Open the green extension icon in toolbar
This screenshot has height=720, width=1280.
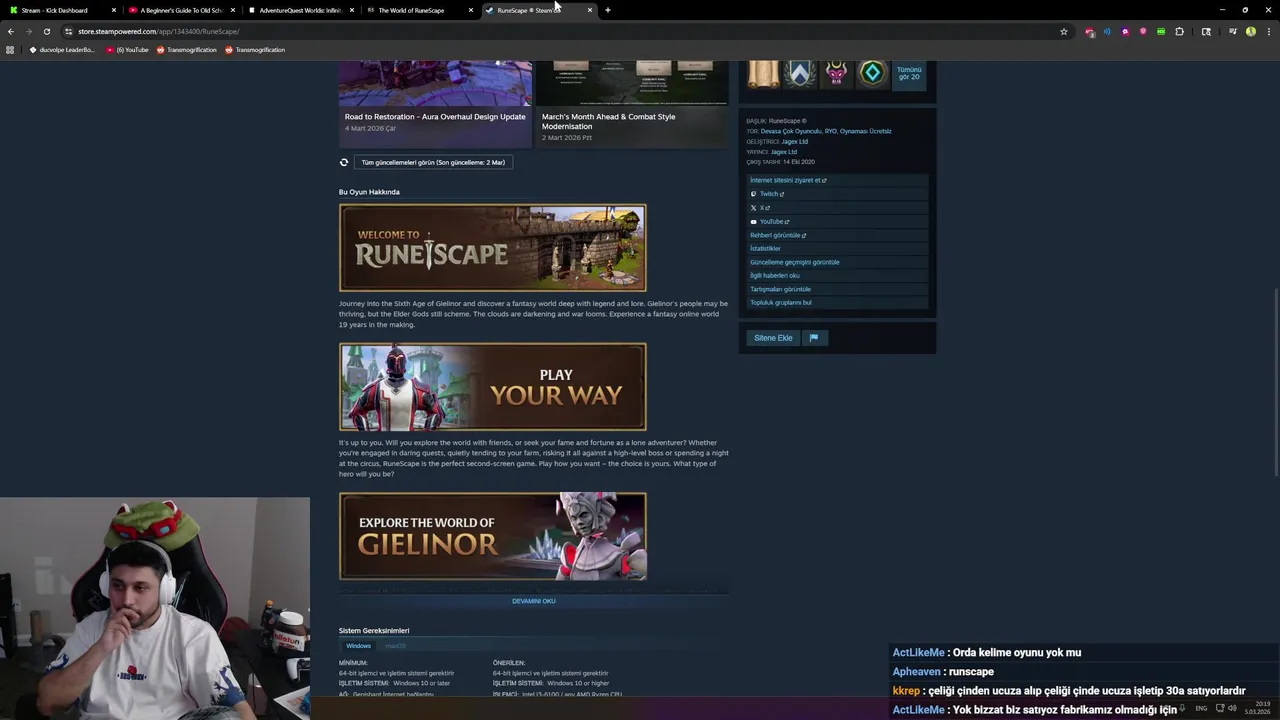point(1161,31)
